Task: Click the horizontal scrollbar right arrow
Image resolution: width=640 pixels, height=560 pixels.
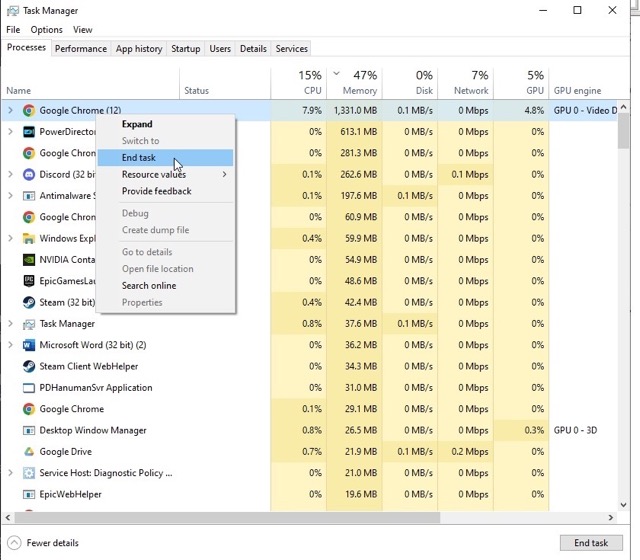Action: point(611,518)
